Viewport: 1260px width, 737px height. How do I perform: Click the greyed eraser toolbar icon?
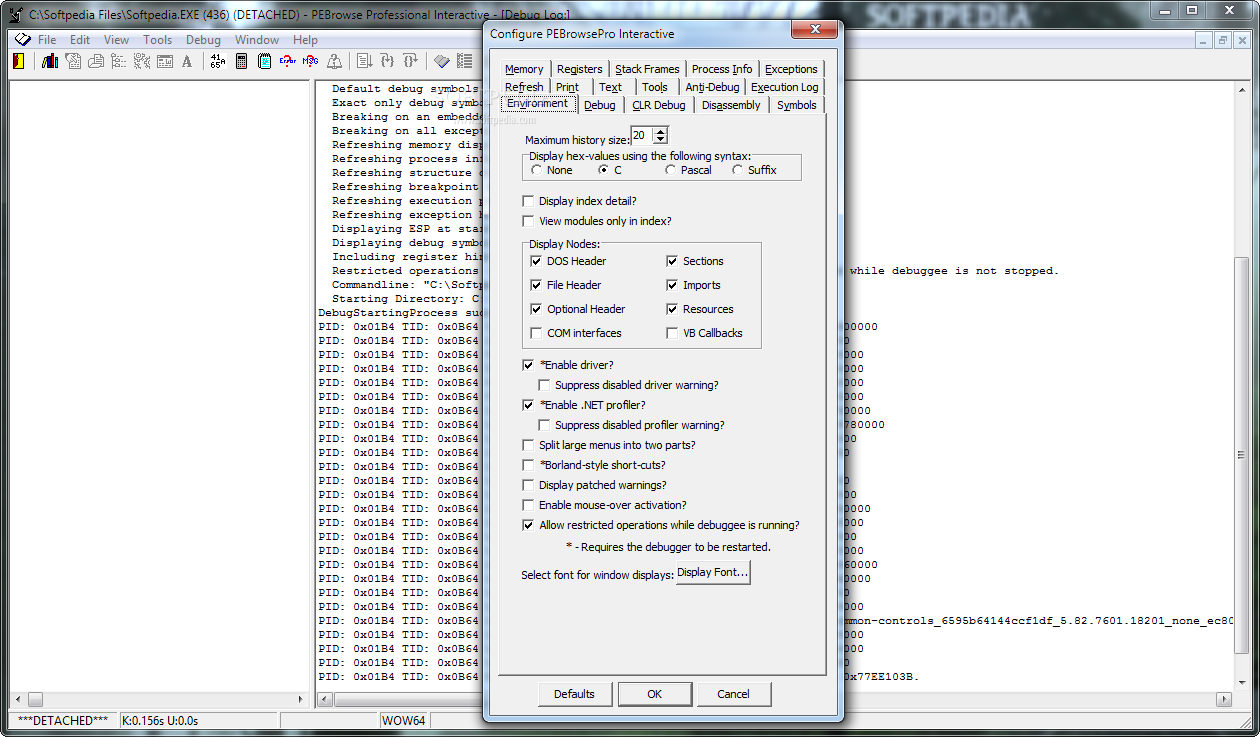point(441,61)
